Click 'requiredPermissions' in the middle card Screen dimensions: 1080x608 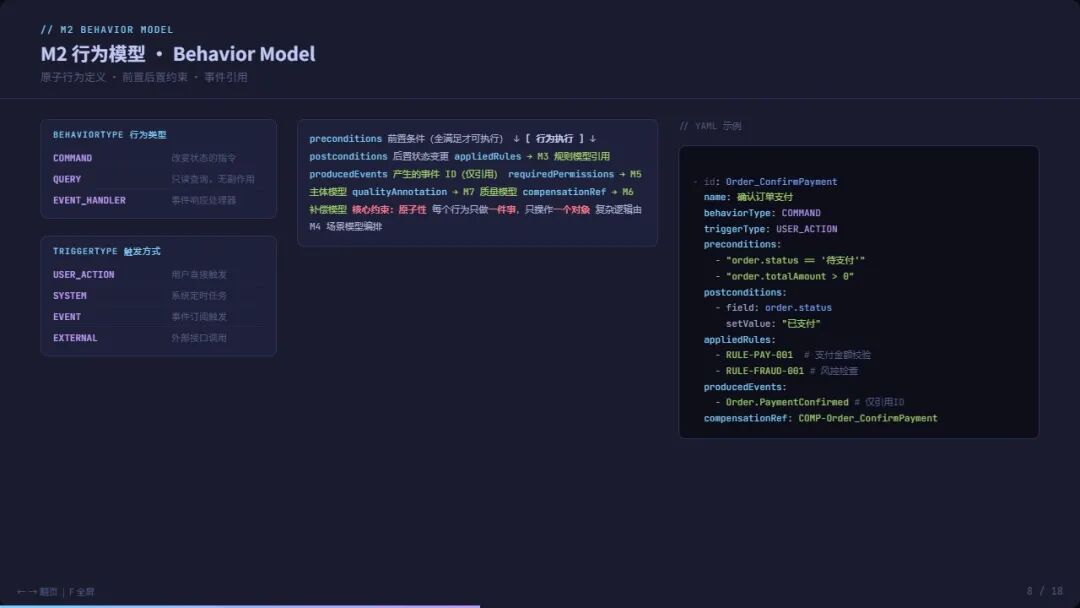561,174
